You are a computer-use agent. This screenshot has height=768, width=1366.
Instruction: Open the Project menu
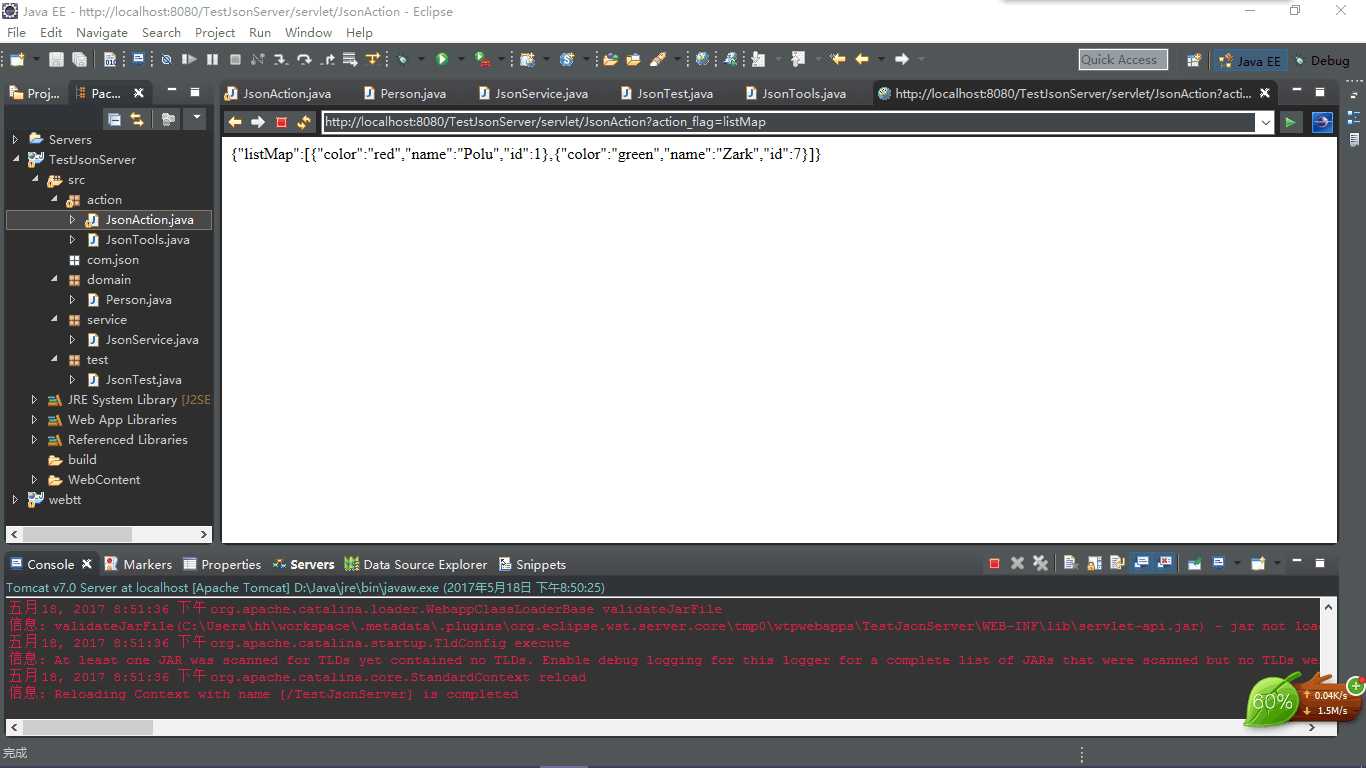pyautogui.click(x=215, y=33)
